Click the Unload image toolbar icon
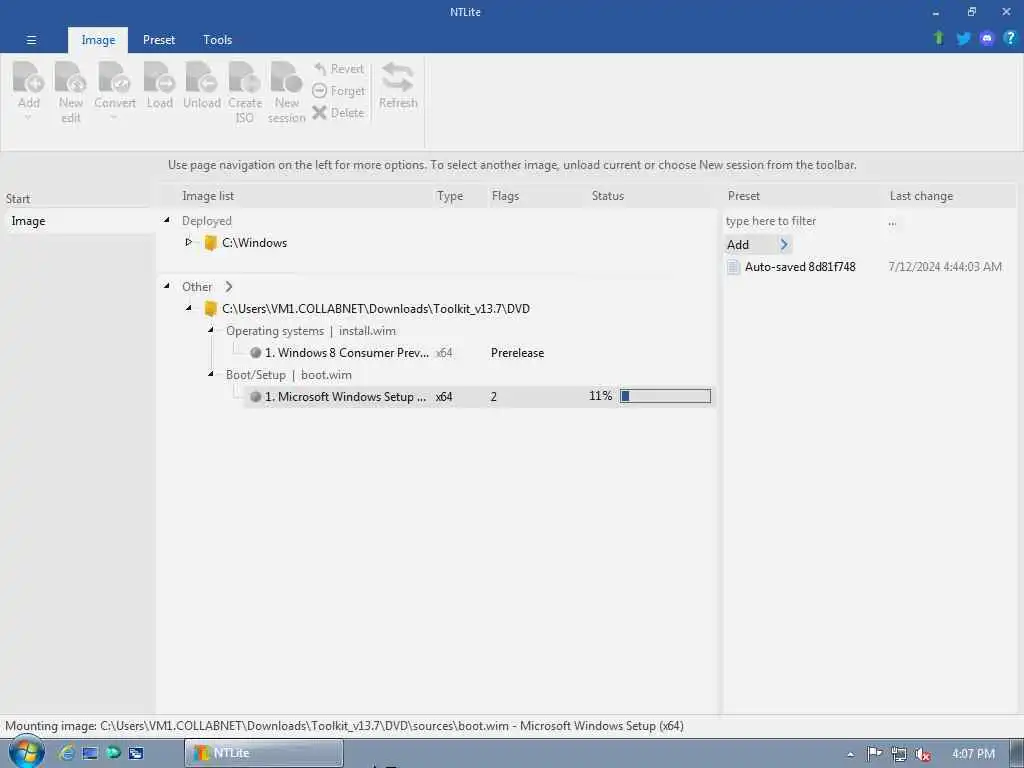Image resolution: width=1024 pixels, height=768 pixels. pos(201,77)
